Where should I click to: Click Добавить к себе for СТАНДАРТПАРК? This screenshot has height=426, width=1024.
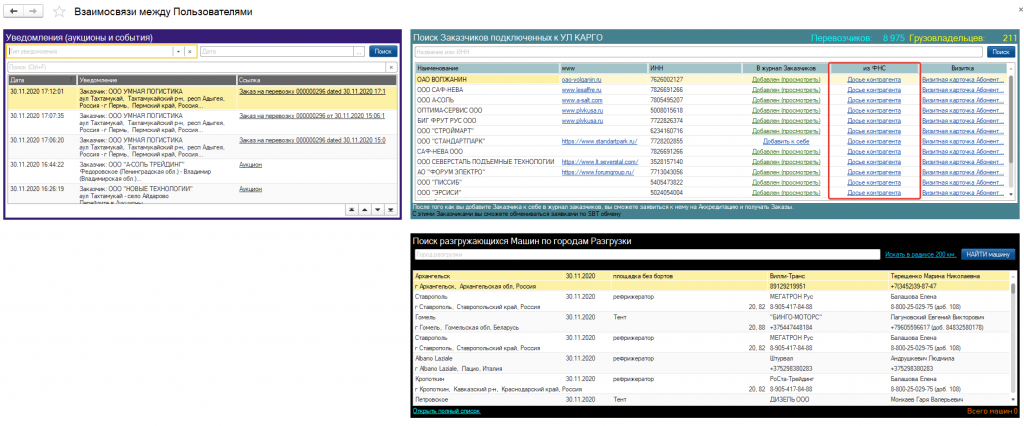pos(786,141)
